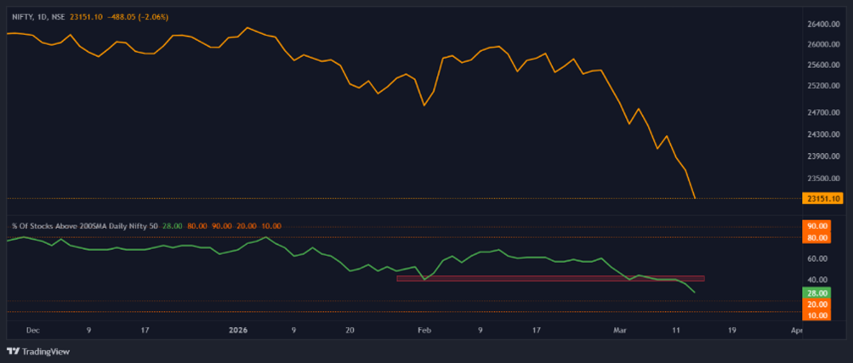This screenshot has height=363, width=853.
Task: Open the % Of Stocks Above 200SMA indicator title
Action: pos(84,225)
